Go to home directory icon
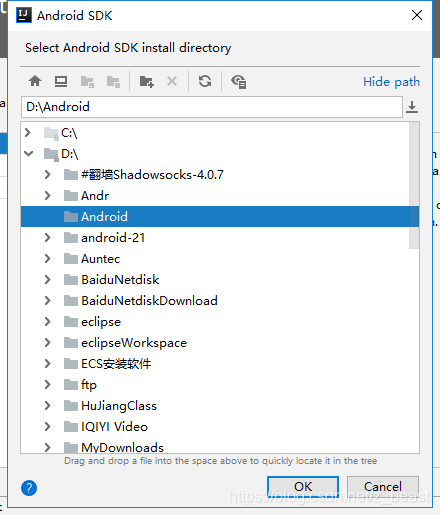Viewport: 440px width, 515px height. click(x=35, y=81)
